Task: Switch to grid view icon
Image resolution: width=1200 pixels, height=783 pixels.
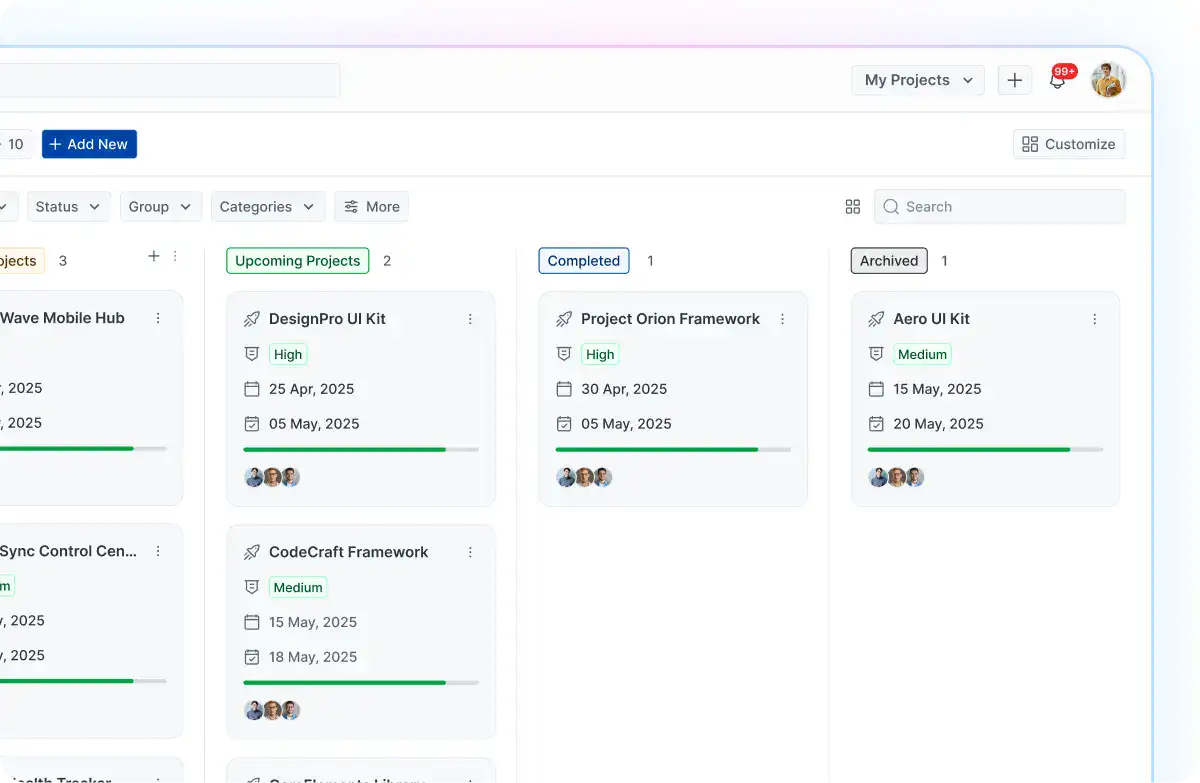Action: 853,207
